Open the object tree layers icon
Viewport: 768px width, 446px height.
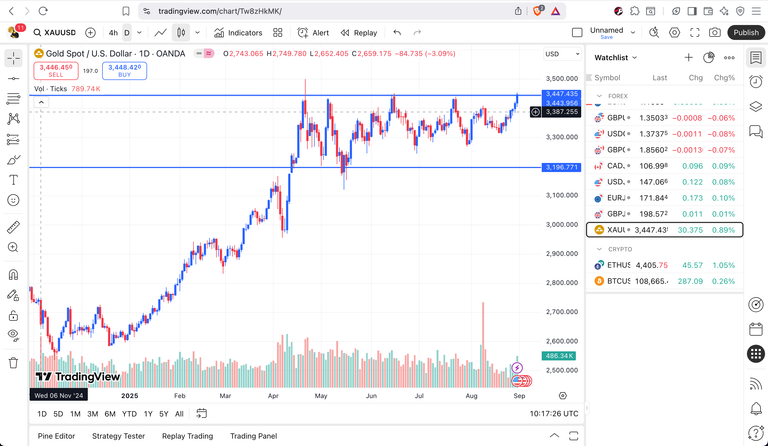tap(756, 106)
